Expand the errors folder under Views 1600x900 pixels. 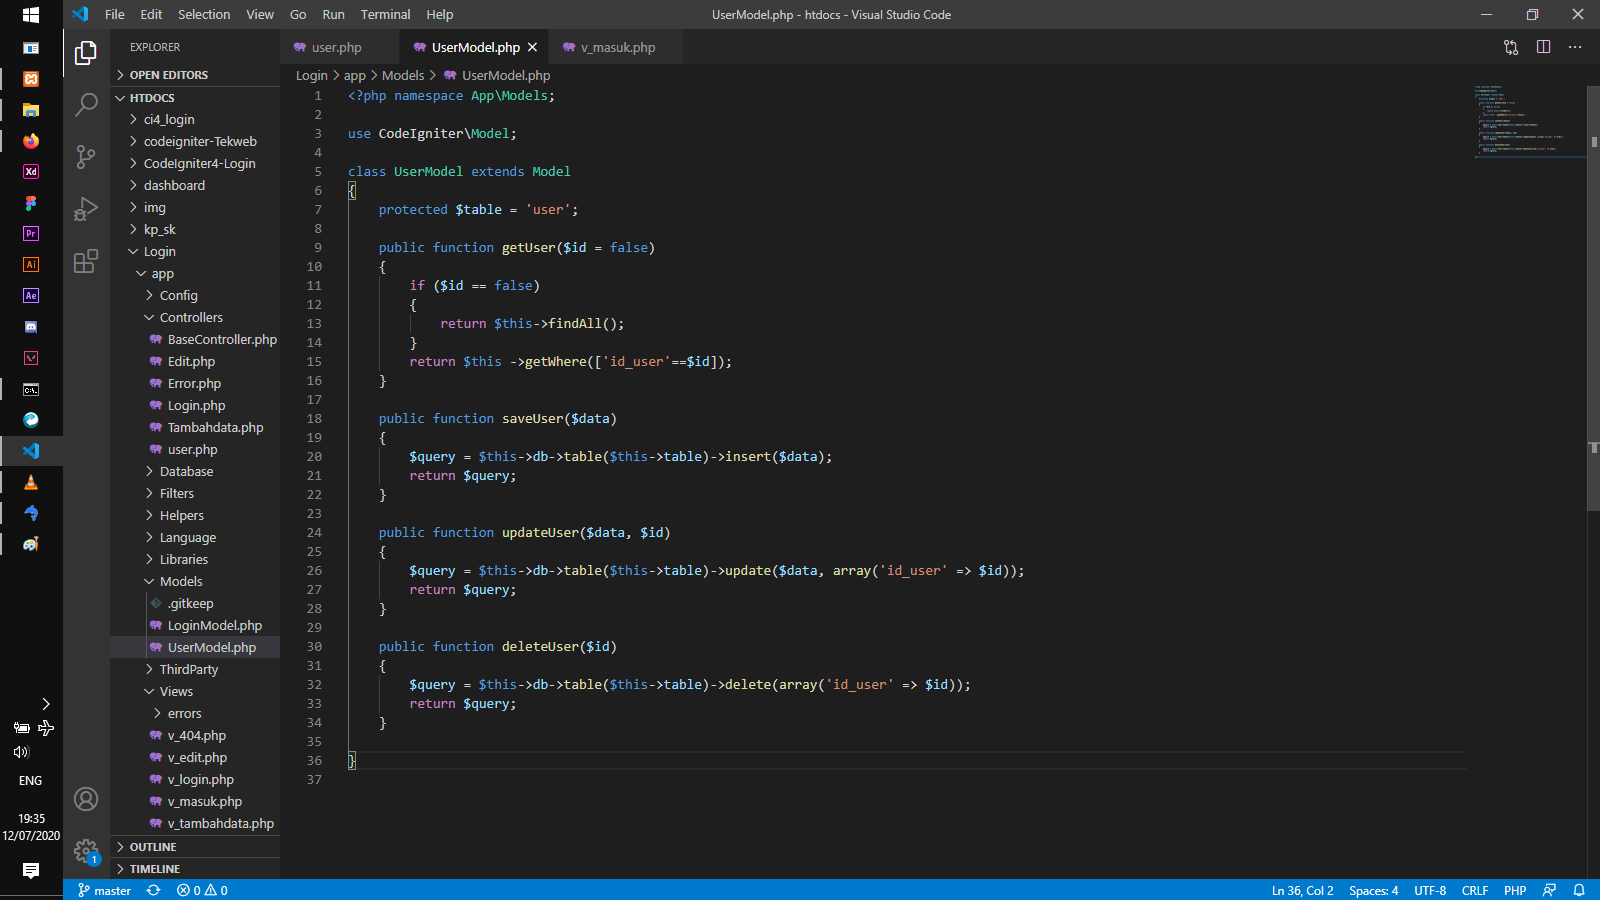click(195, 713)
